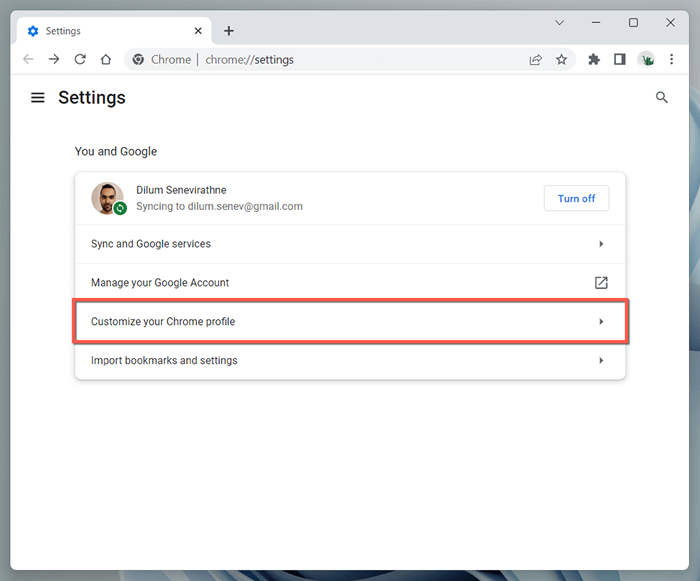Click Dilum Senevirathne's profile photo
700x581 pixels.
[107, 198]
